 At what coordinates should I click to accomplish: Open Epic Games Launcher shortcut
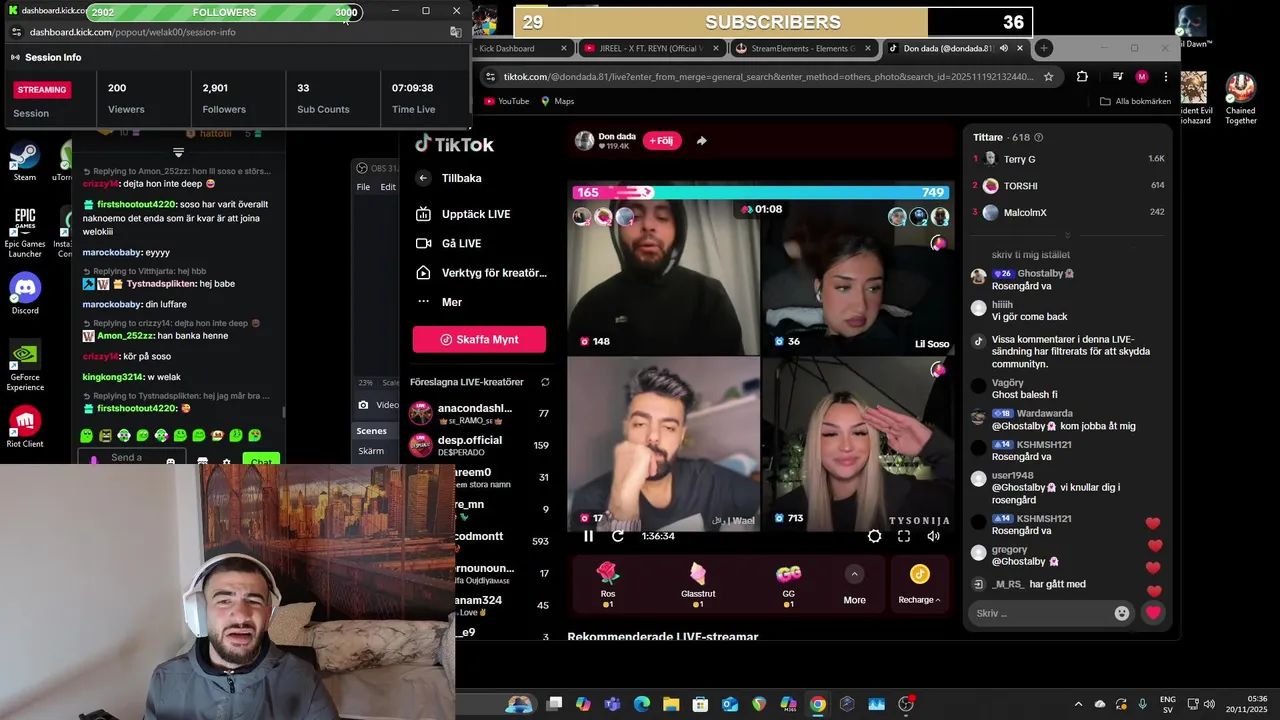(x=25, y=232)
